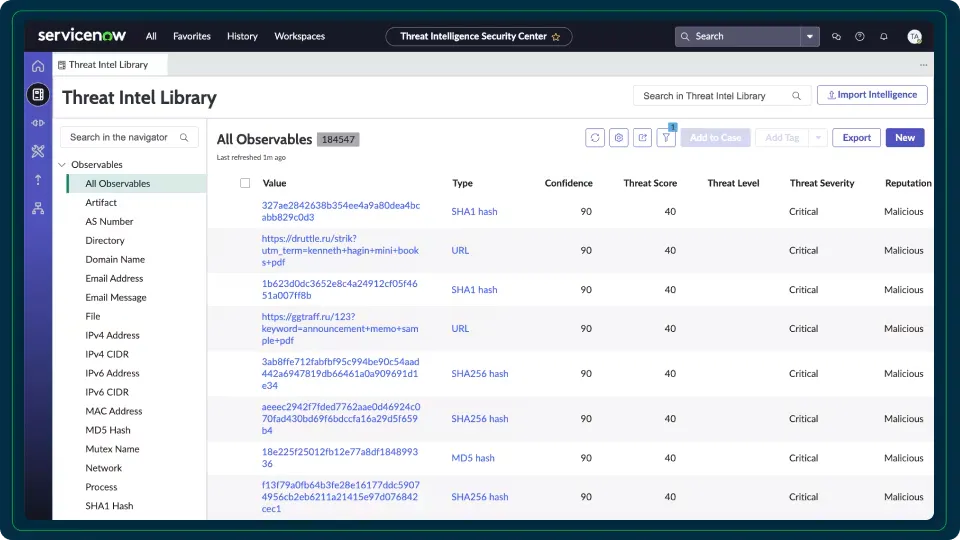960x540 pixels.
Task: Favorite Threat Intelligence Security Center star
Action: tap(556, 37)
